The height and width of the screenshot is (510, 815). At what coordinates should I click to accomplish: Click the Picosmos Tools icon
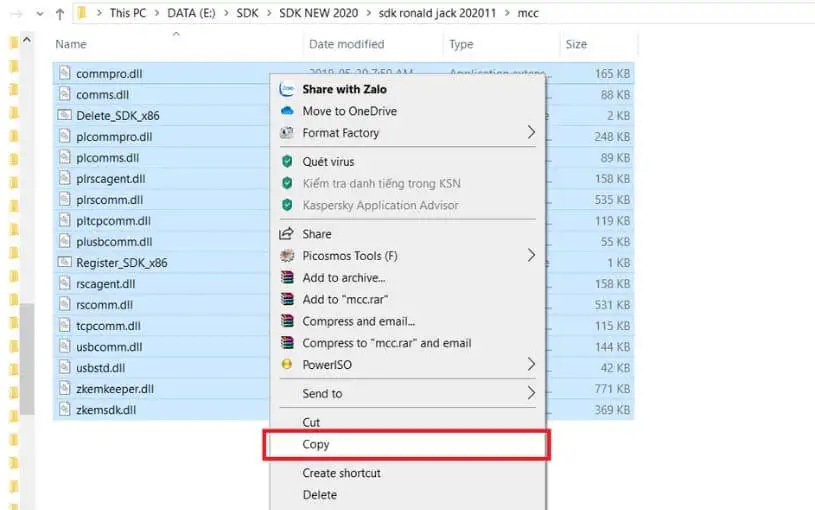pyautogui.click(x=287, y=256)
